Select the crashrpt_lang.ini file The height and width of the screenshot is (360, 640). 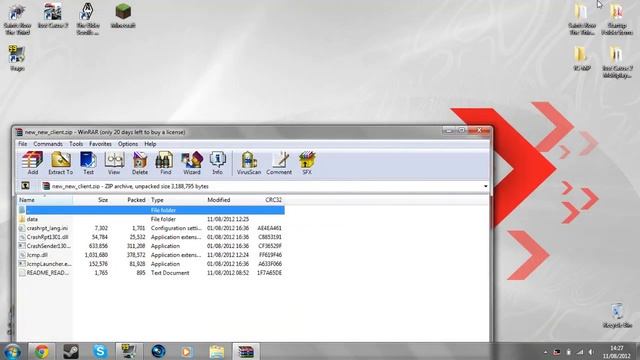pyautogui.click(x=151, y=228)
